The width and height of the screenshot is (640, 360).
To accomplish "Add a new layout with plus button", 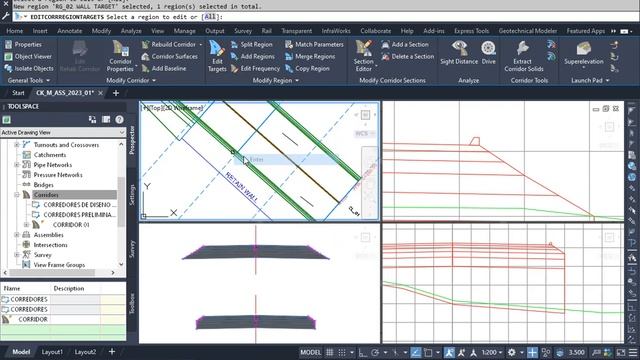I will 112,352.
